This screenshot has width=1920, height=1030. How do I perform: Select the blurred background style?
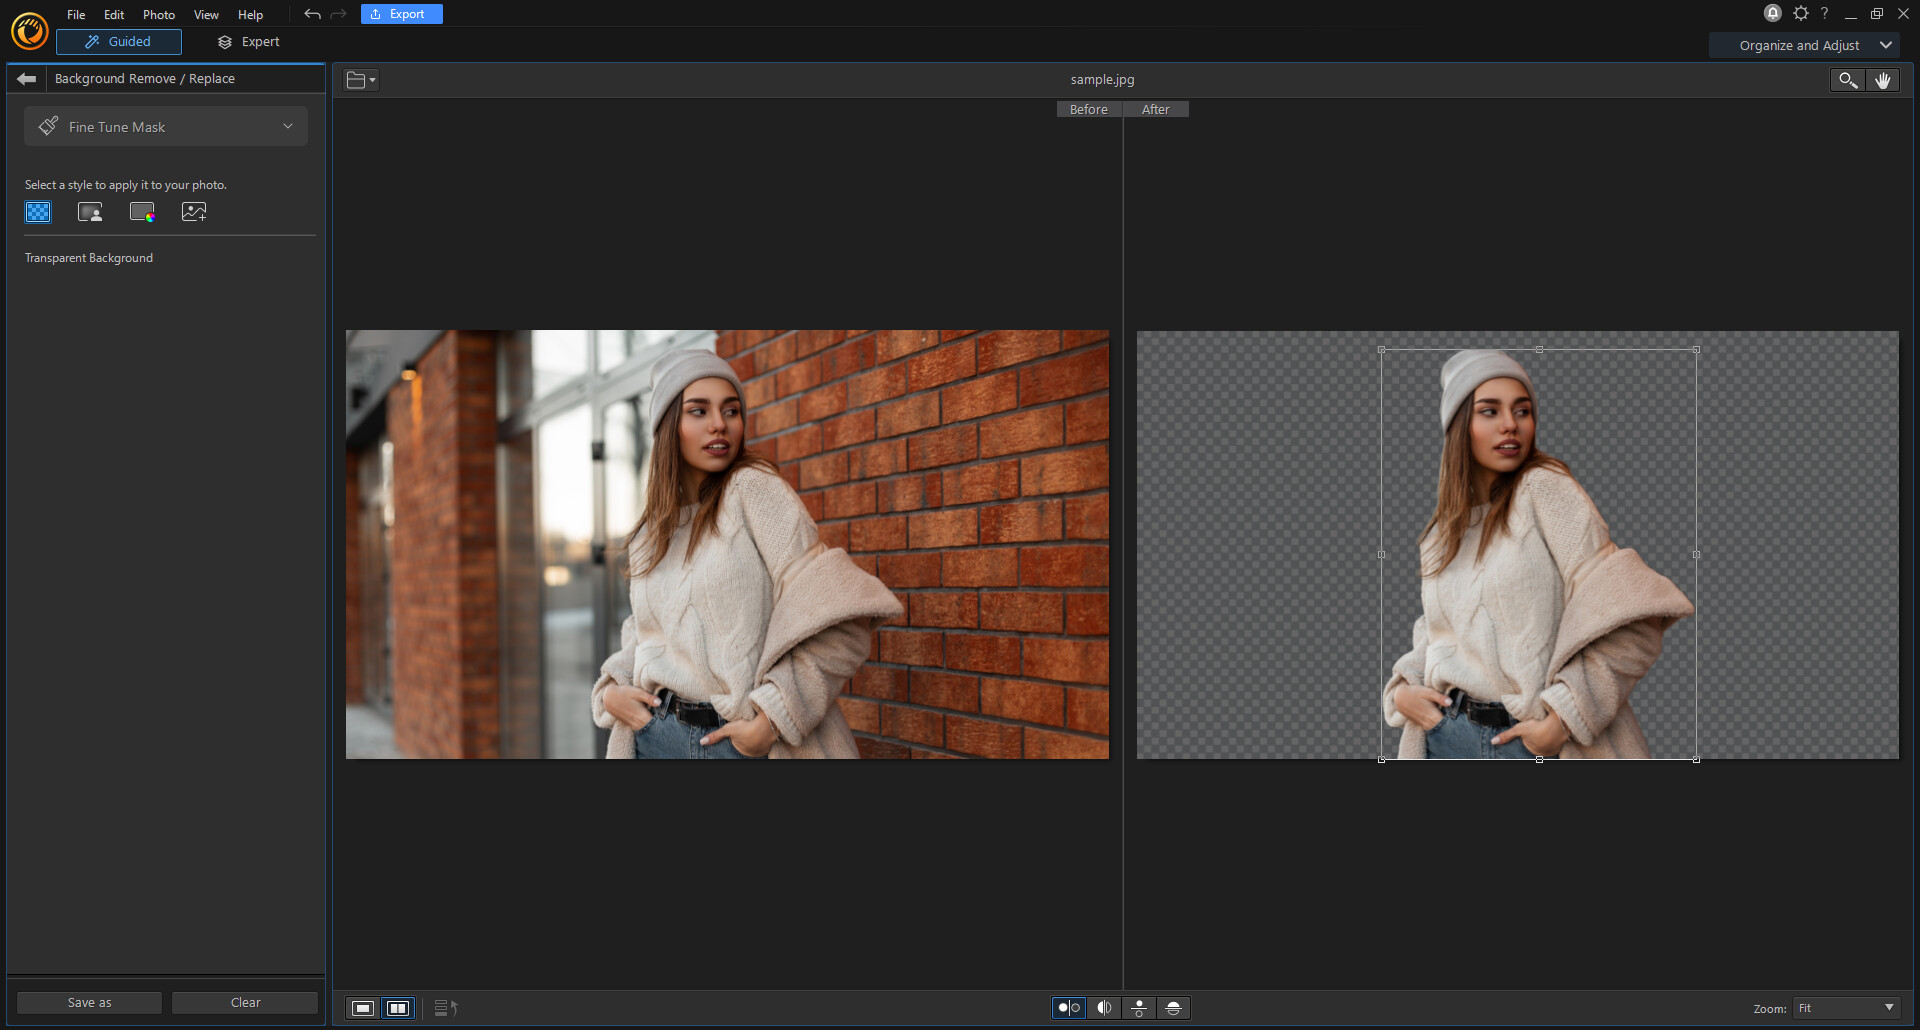click(90, 212)
